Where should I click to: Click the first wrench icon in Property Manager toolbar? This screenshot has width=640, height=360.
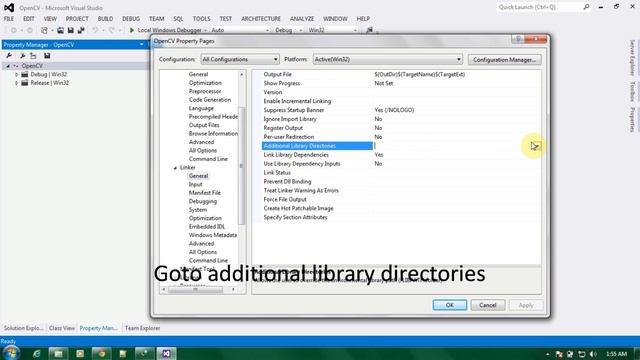9,56
